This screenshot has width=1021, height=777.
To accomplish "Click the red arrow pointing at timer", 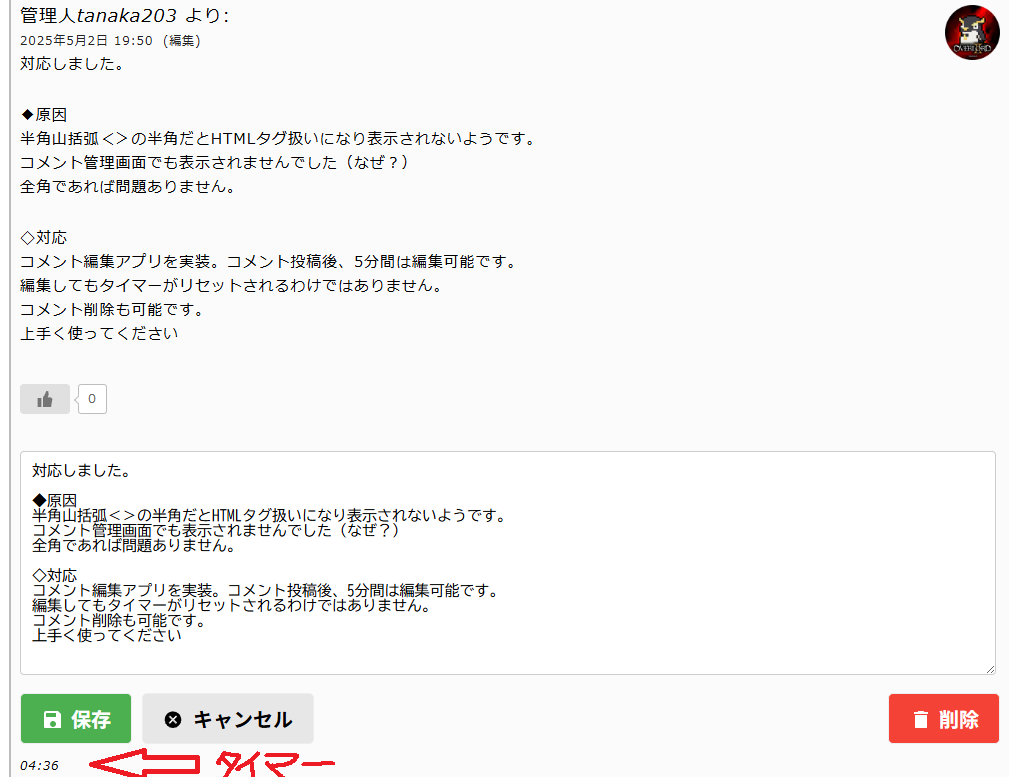I will (x=145, y=763).
